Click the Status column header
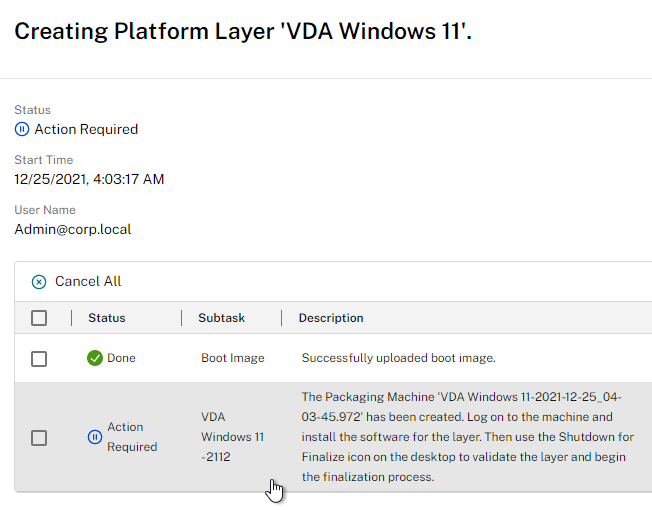This screenshot has height=510, width=652. 107,318
